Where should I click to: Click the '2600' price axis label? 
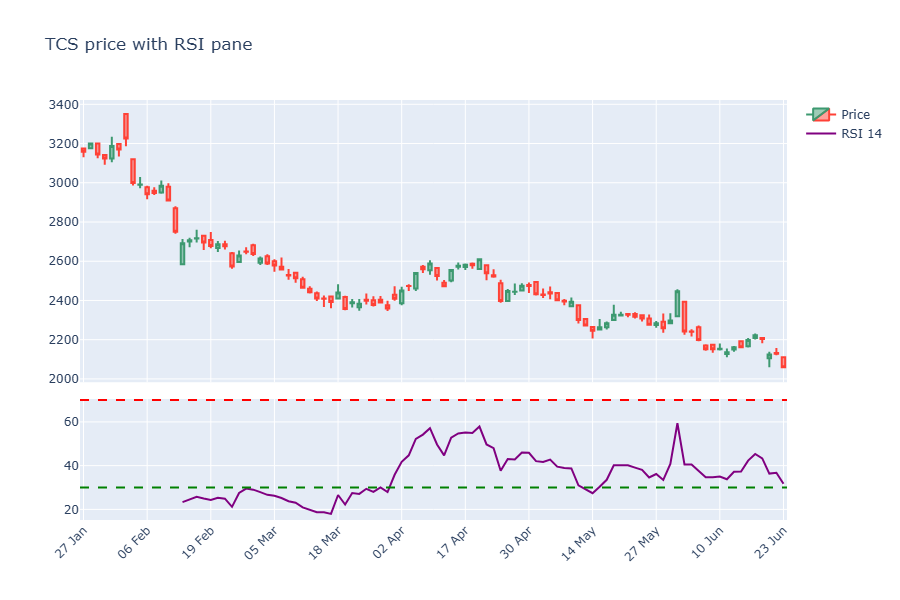click(64, 261)
